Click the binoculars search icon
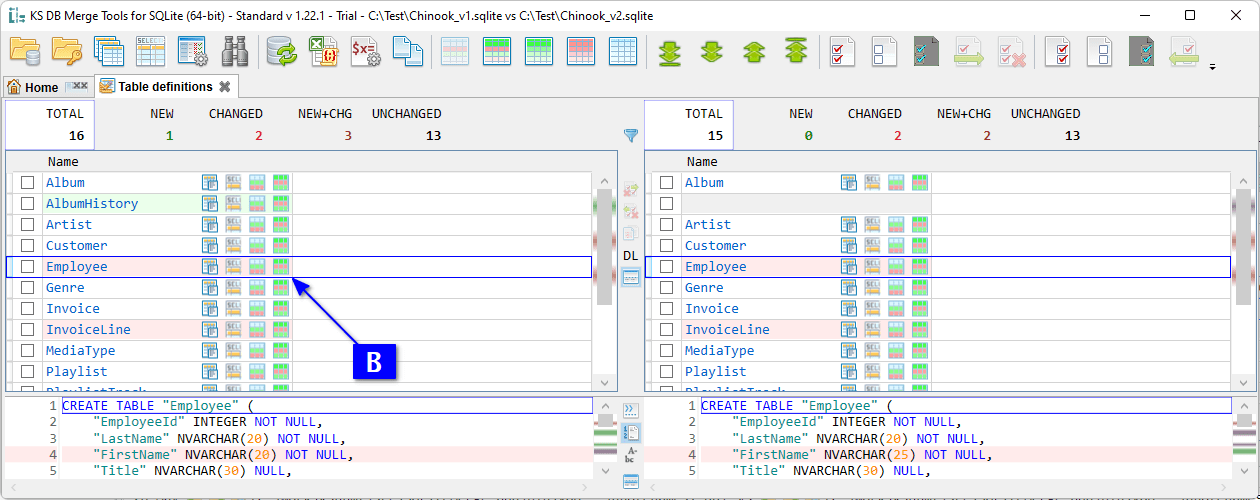 click(x=234, y=50)
